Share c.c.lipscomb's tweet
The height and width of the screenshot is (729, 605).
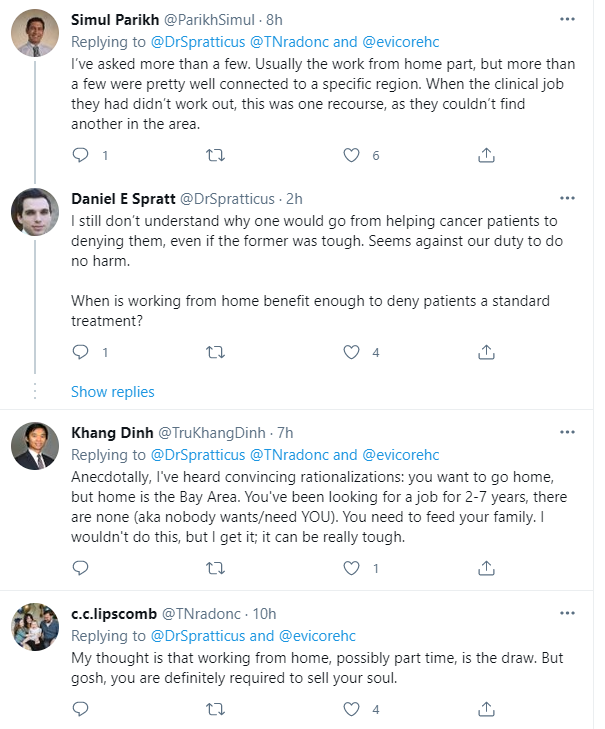pos(486,709)
